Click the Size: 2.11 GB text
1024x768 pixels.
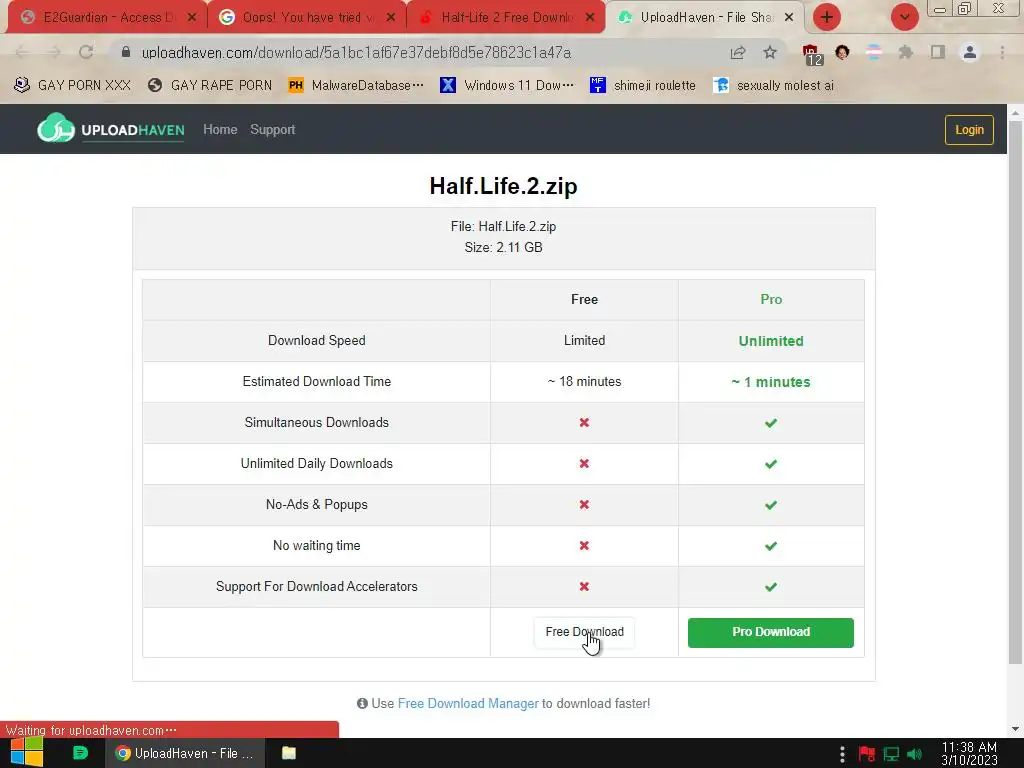pyautogui.click(x=504, y=248)
